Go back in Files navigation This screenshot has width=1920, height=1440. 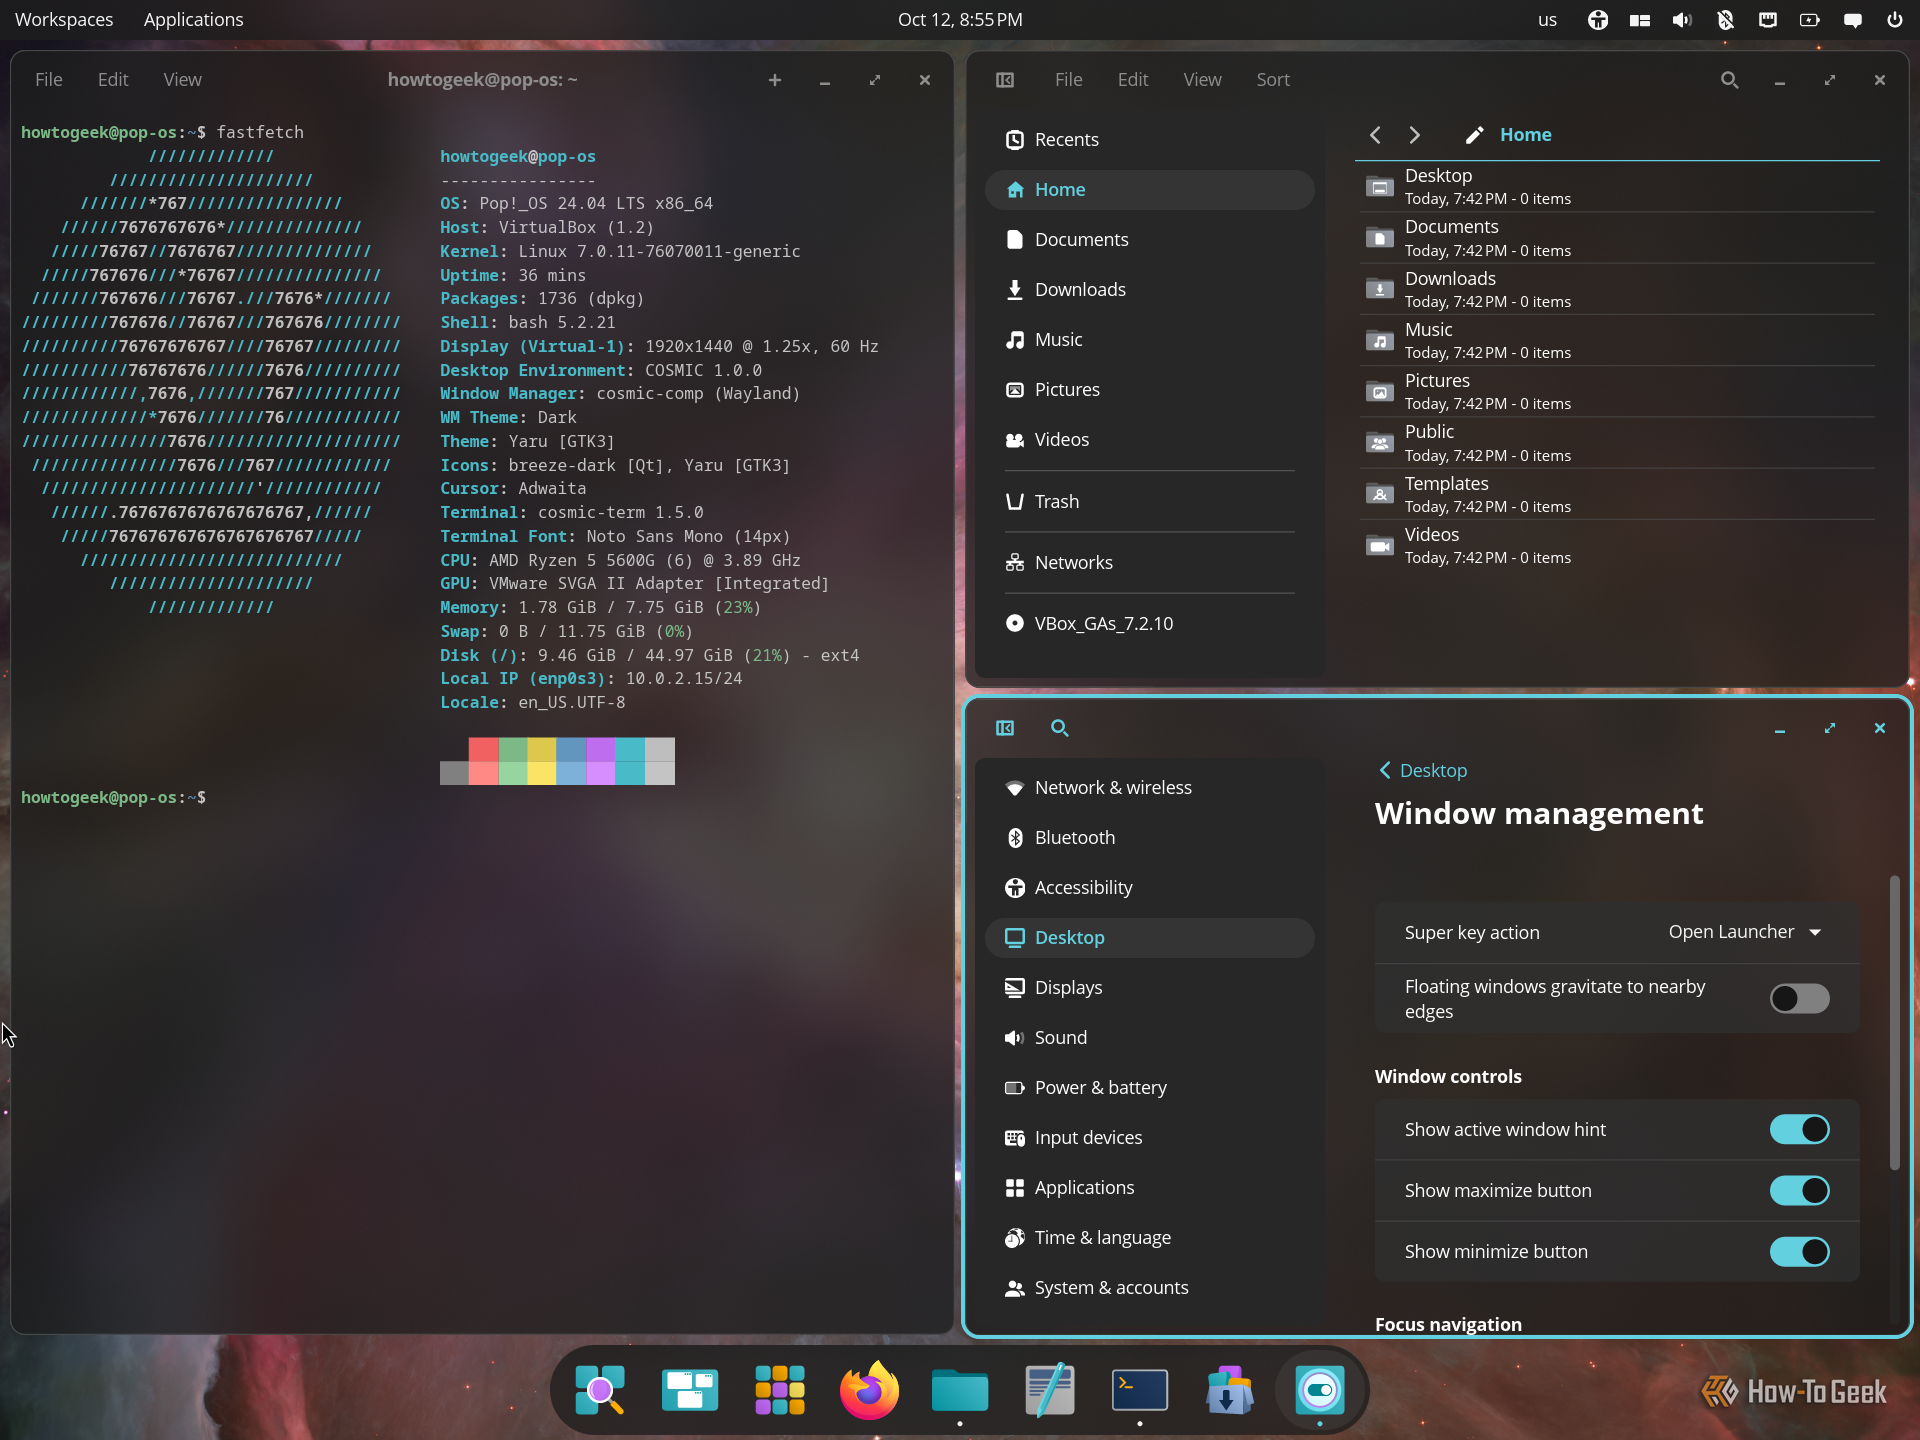[1375, 135]
